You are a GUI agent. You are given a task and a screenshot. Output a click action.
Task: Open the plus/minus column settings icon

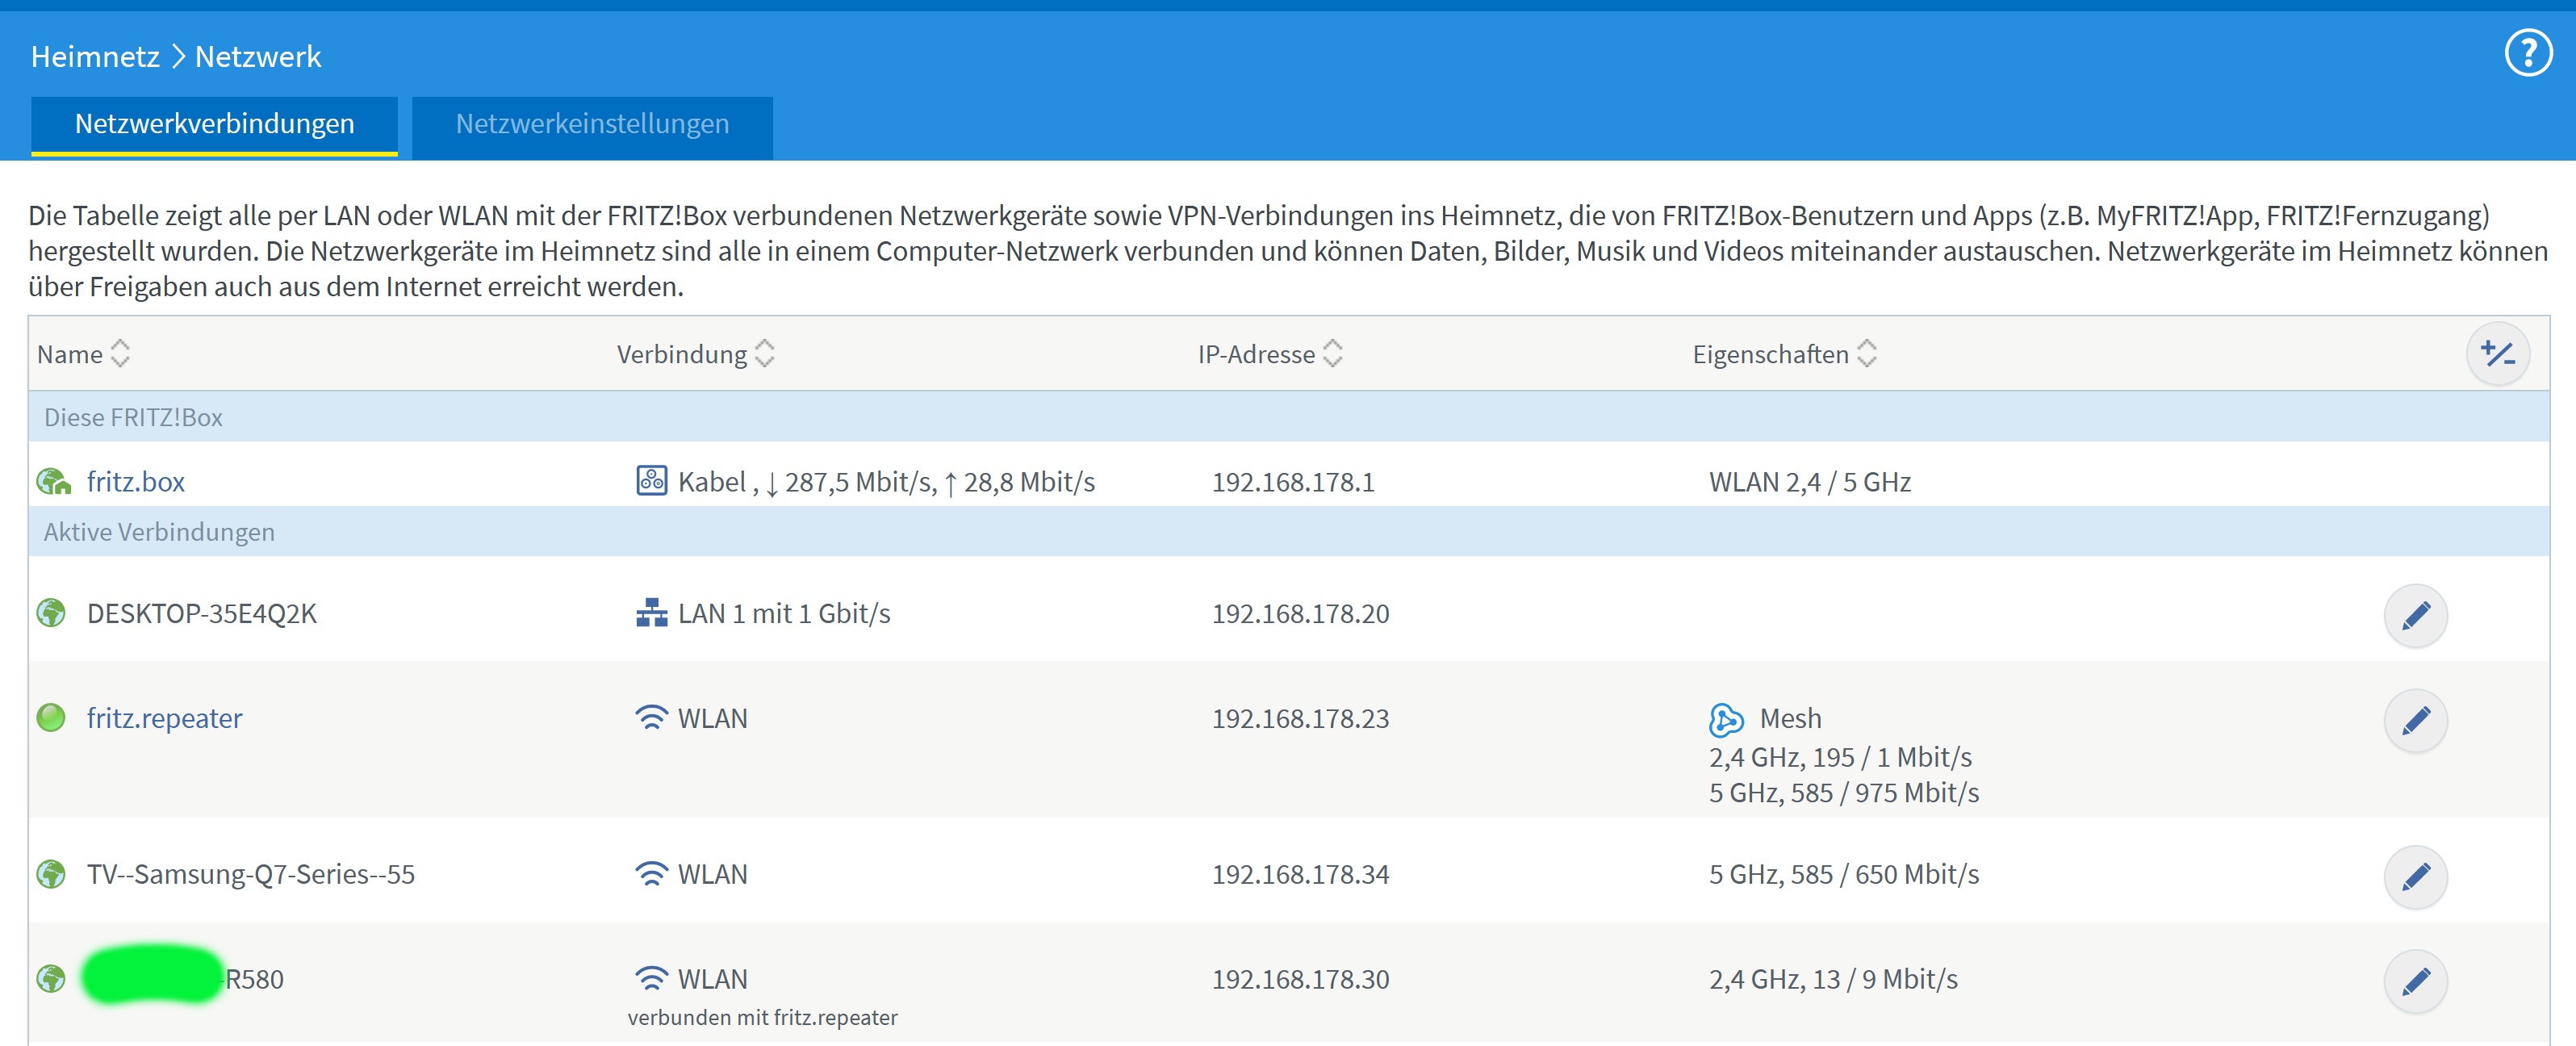(x=2497, y=354)
